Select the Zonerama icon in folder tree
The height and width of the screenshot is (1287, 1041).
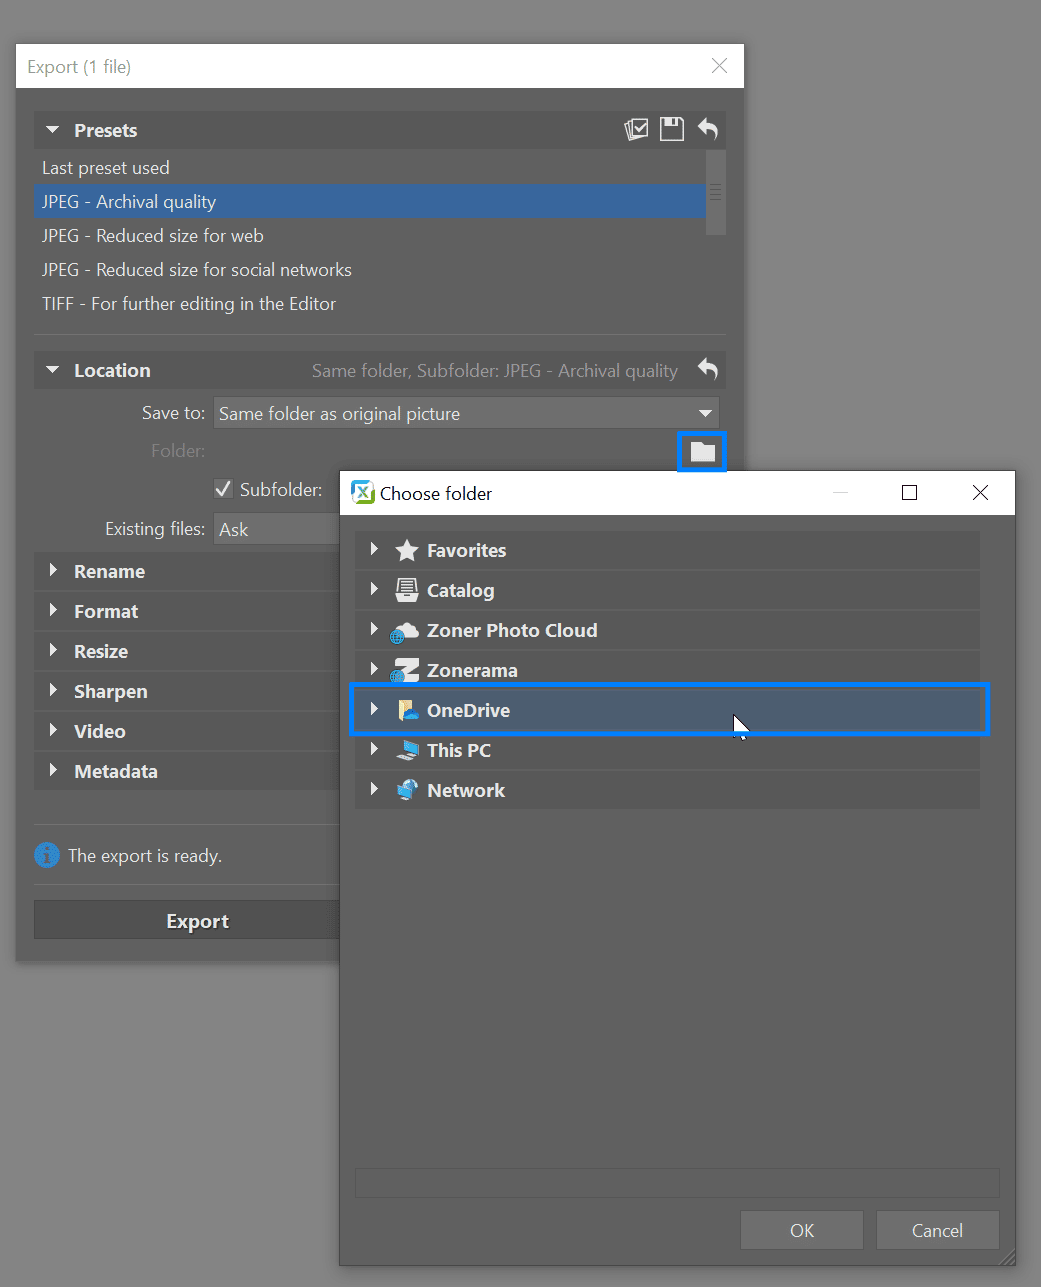click(x=406, y=670)
